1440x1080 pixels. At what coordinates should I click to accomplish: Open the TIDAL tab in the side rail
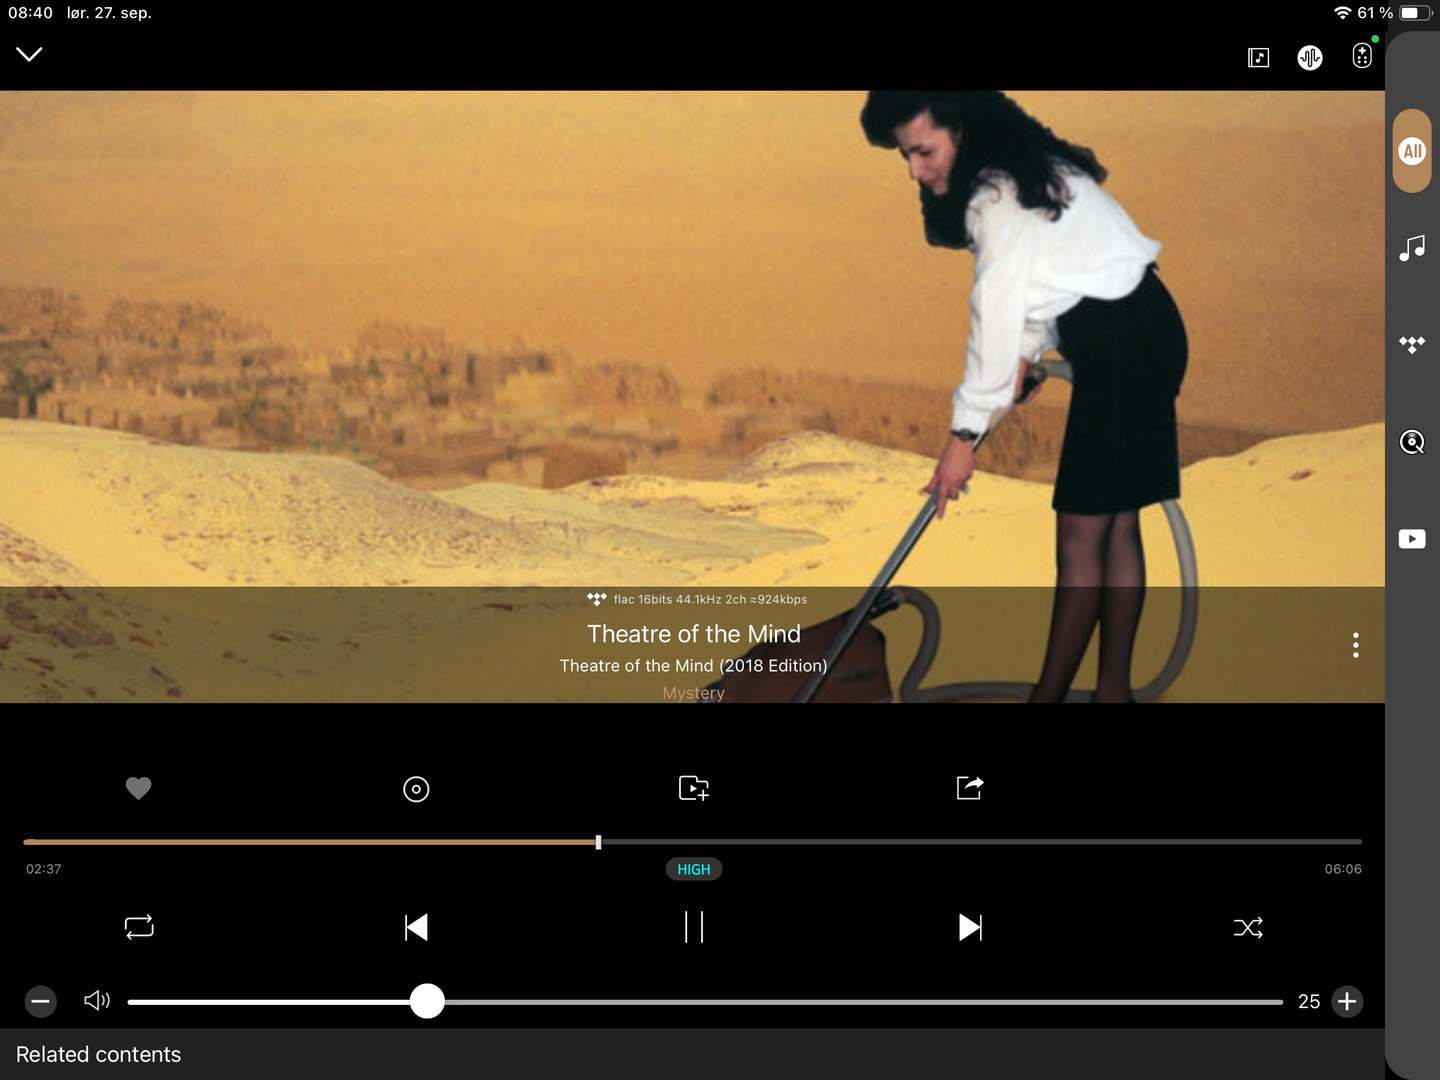tap(1412, 345)
